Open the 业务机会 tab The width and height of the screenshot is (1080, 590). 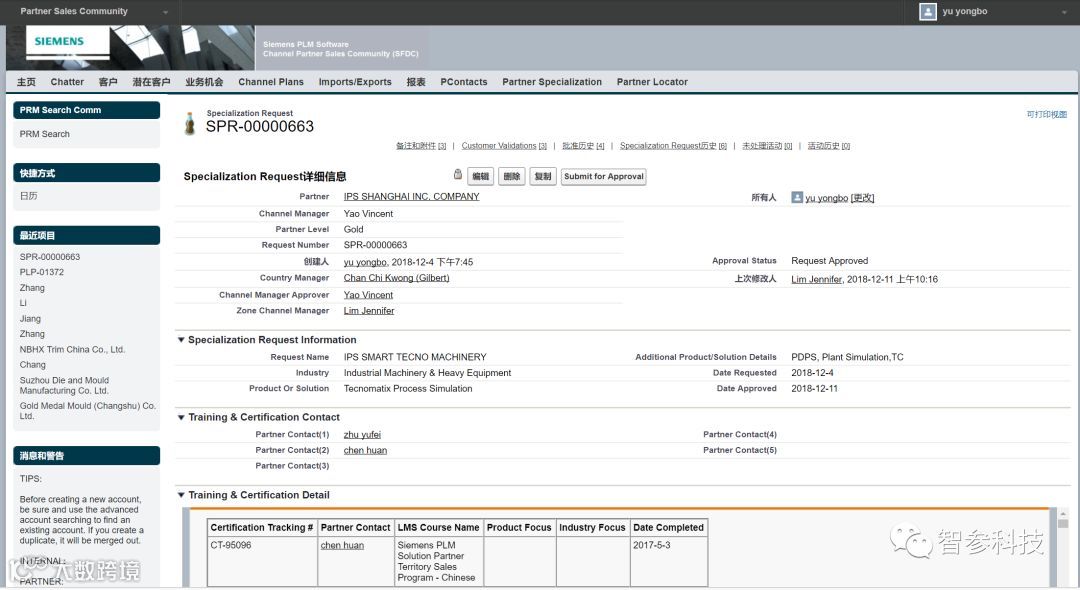click(204, 82)
